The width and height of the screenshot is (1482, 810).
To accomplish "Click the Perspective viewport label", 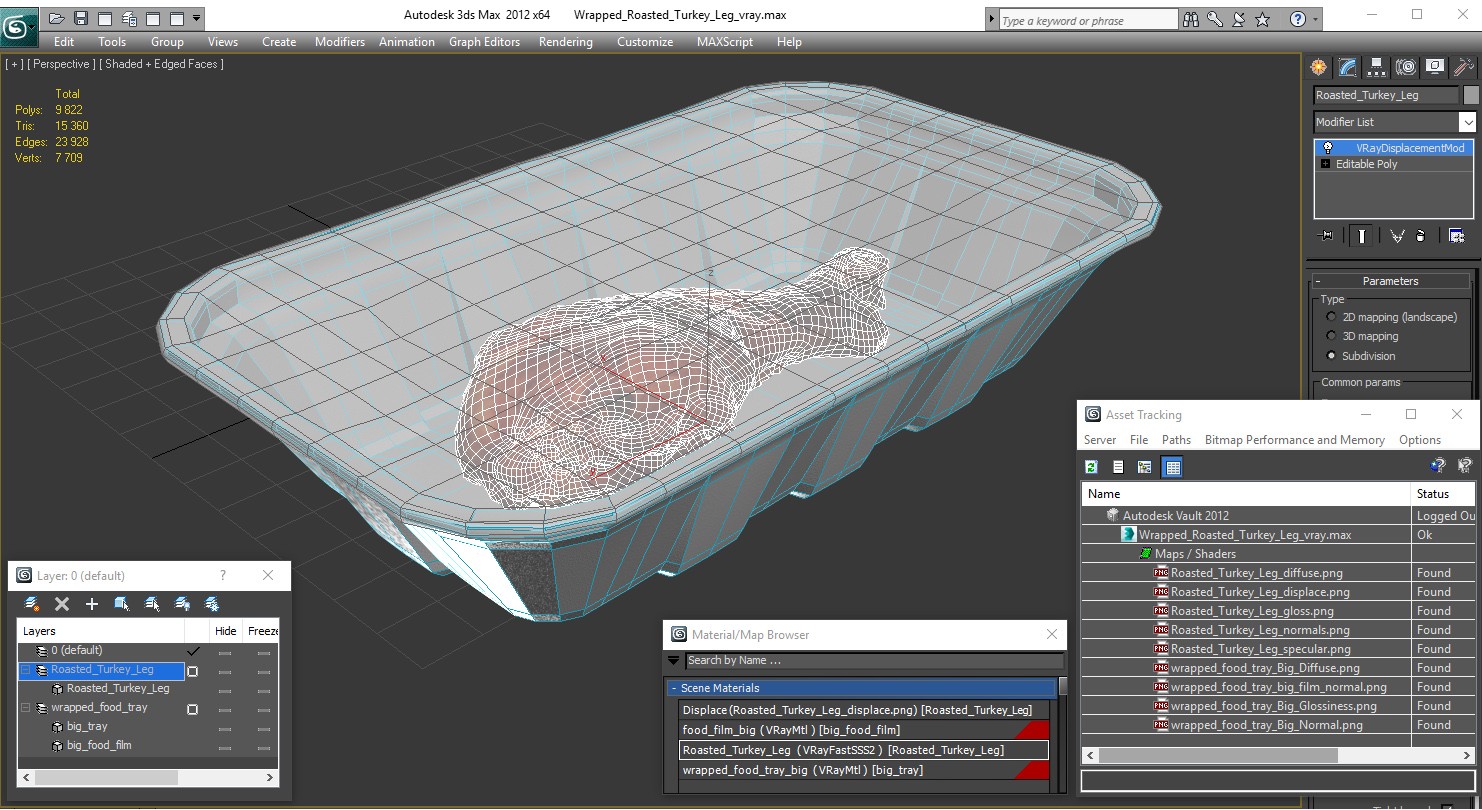I will pos(62,64).
